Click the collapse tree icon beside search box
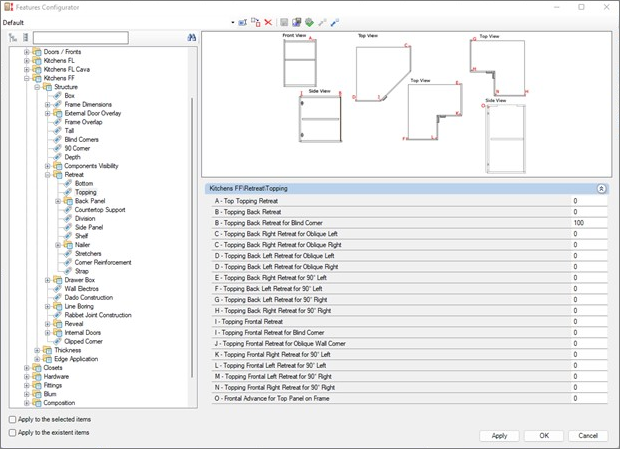 point(25,38)
